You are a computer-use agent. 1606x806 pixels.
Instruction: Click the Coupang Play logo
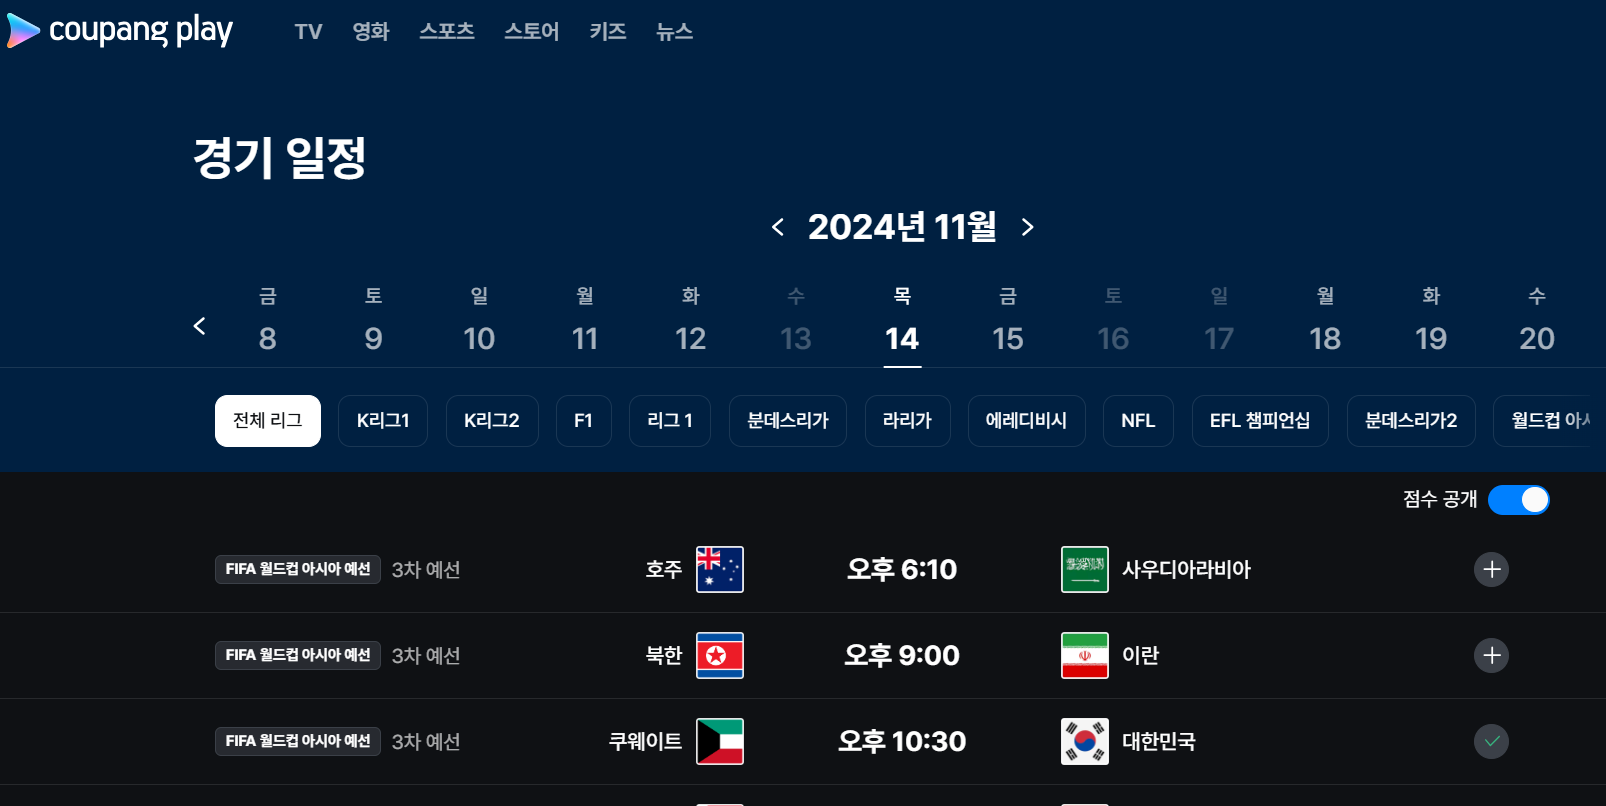click(118, 31)
